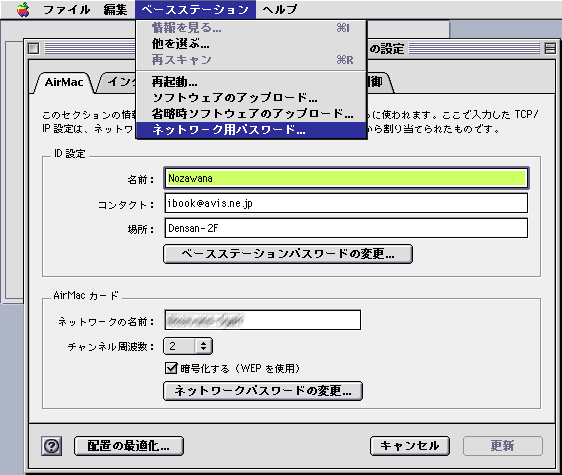Click the コンタクト email field

(346, 203)
